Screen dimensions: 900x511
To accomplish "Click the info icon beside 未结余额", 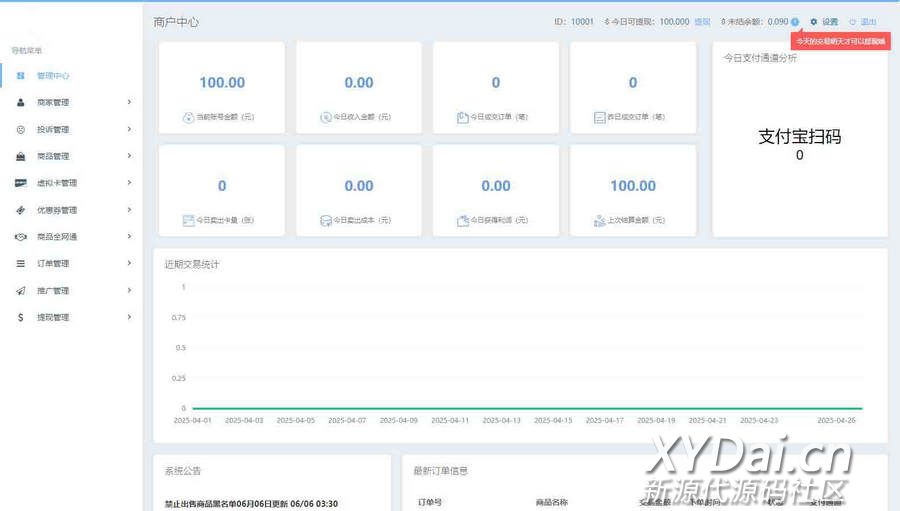I will pyautogui.click(x=795, y=21).
